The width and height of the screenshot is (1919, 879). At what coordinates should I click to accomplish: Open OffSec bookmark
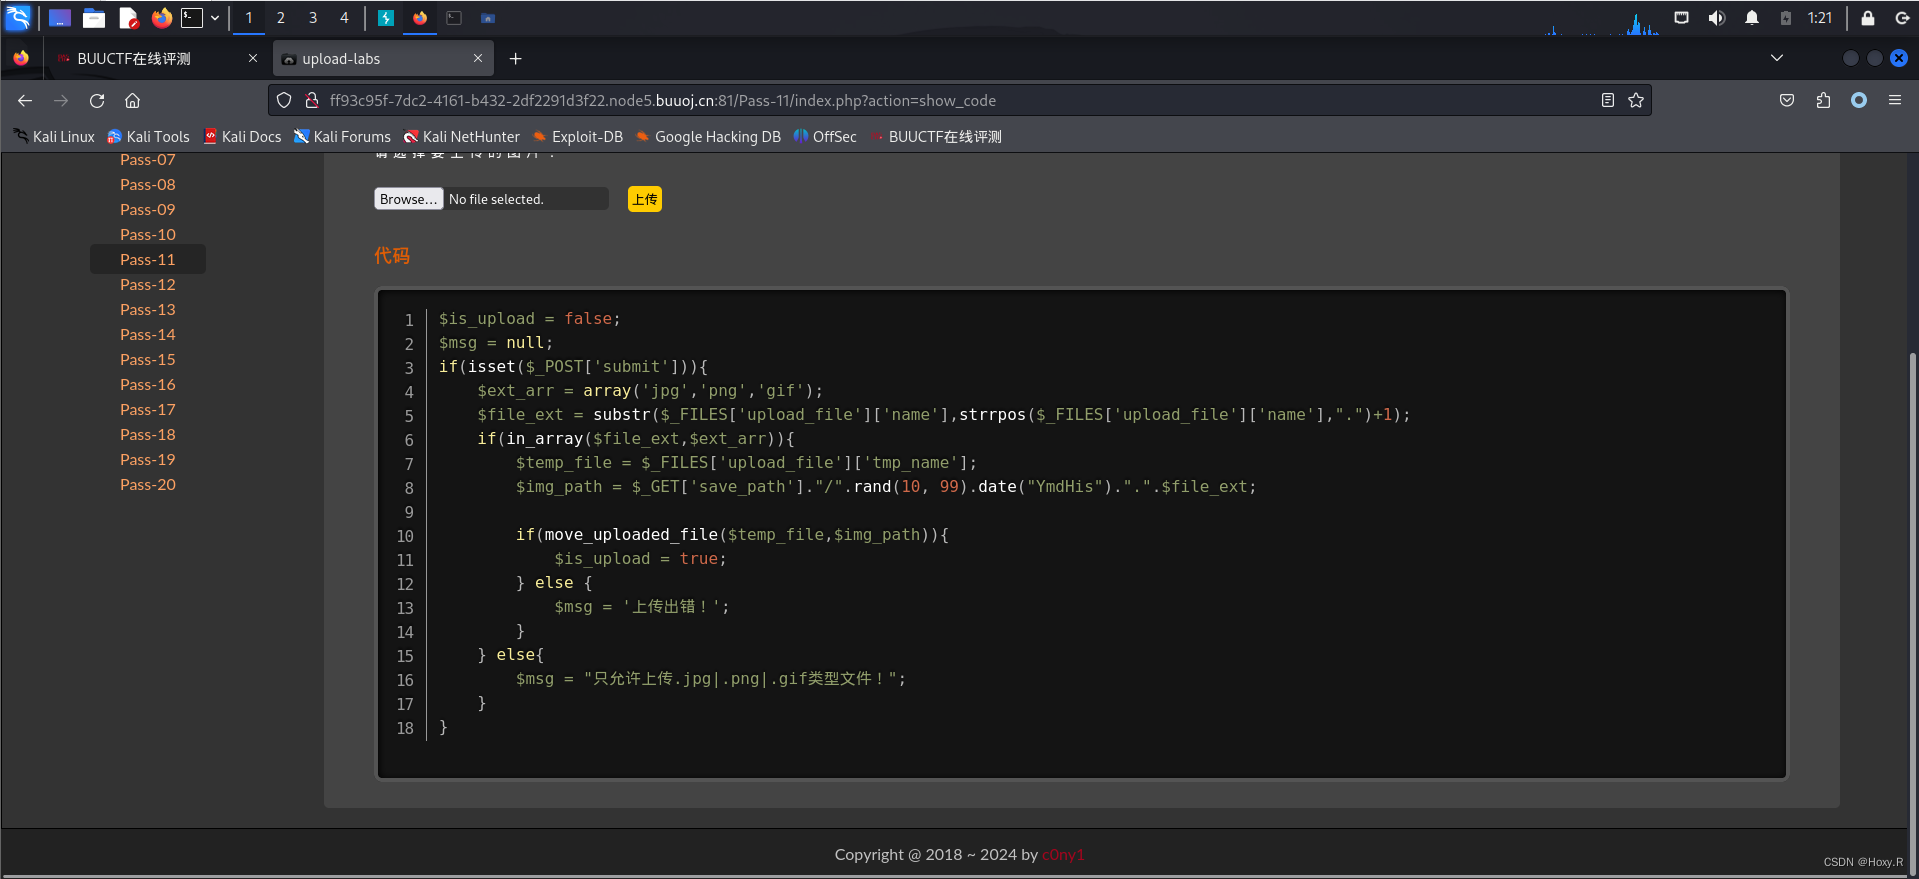tap(825, 137)
